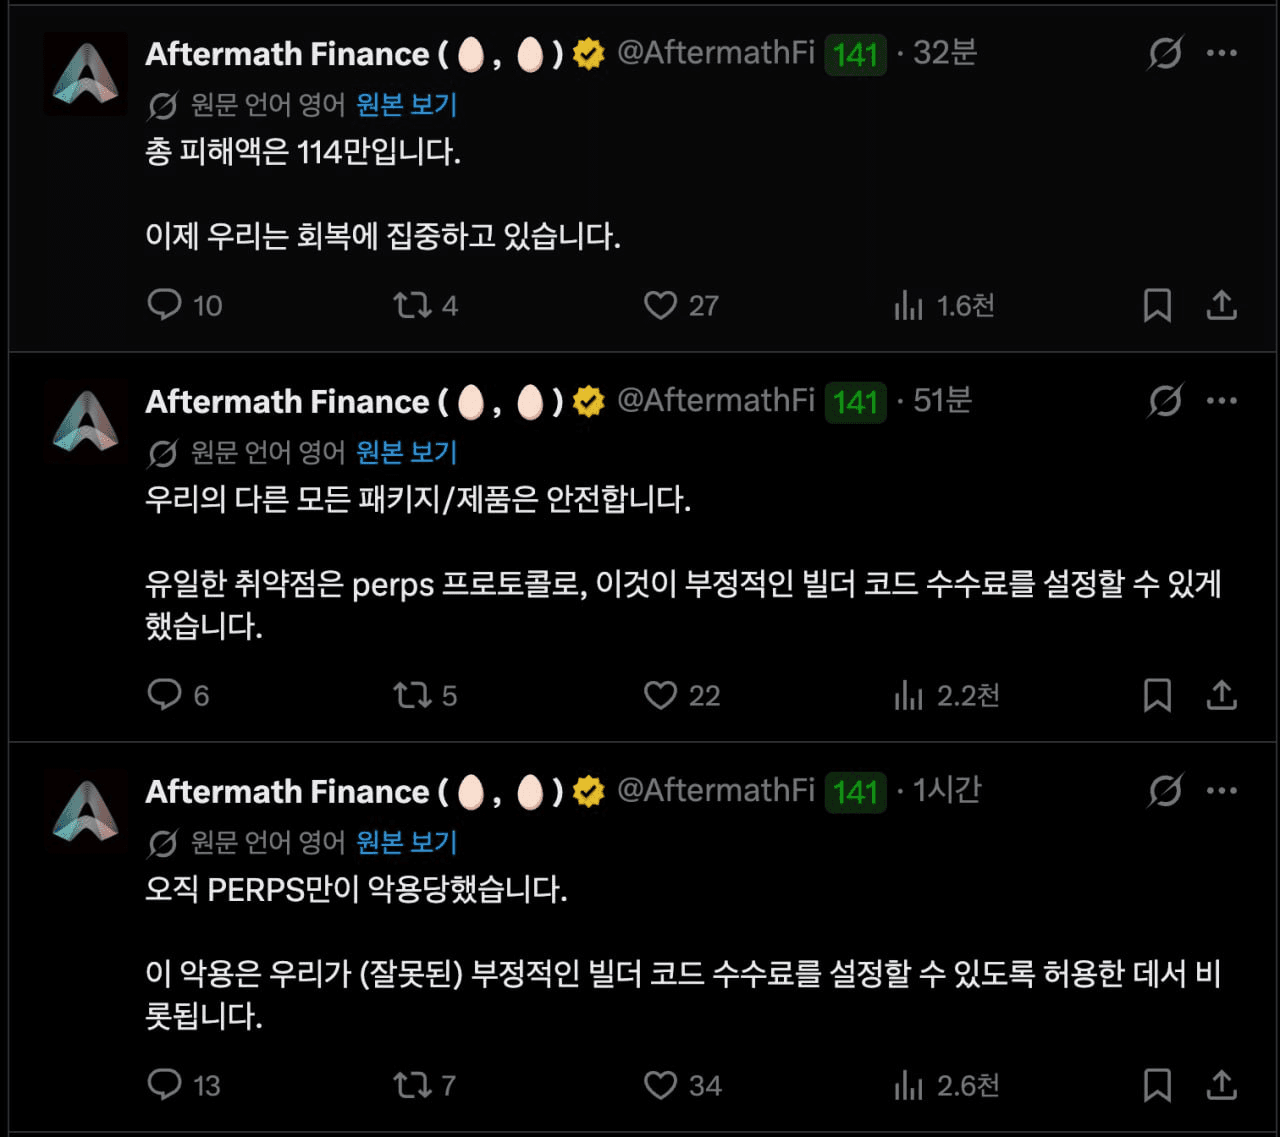The image size is (1280, 1137).
Task: Repost the post with 4 reposts
Action: [412, 304]
